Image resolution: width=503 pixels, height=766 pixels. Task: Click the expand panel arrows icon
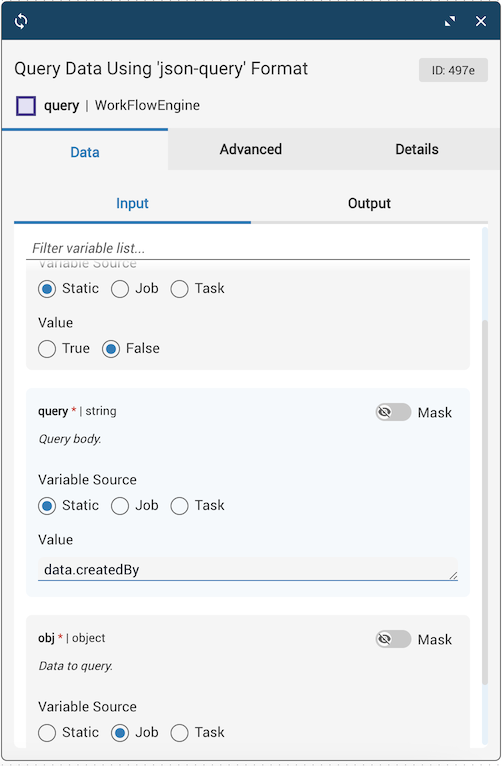[450, 21]
